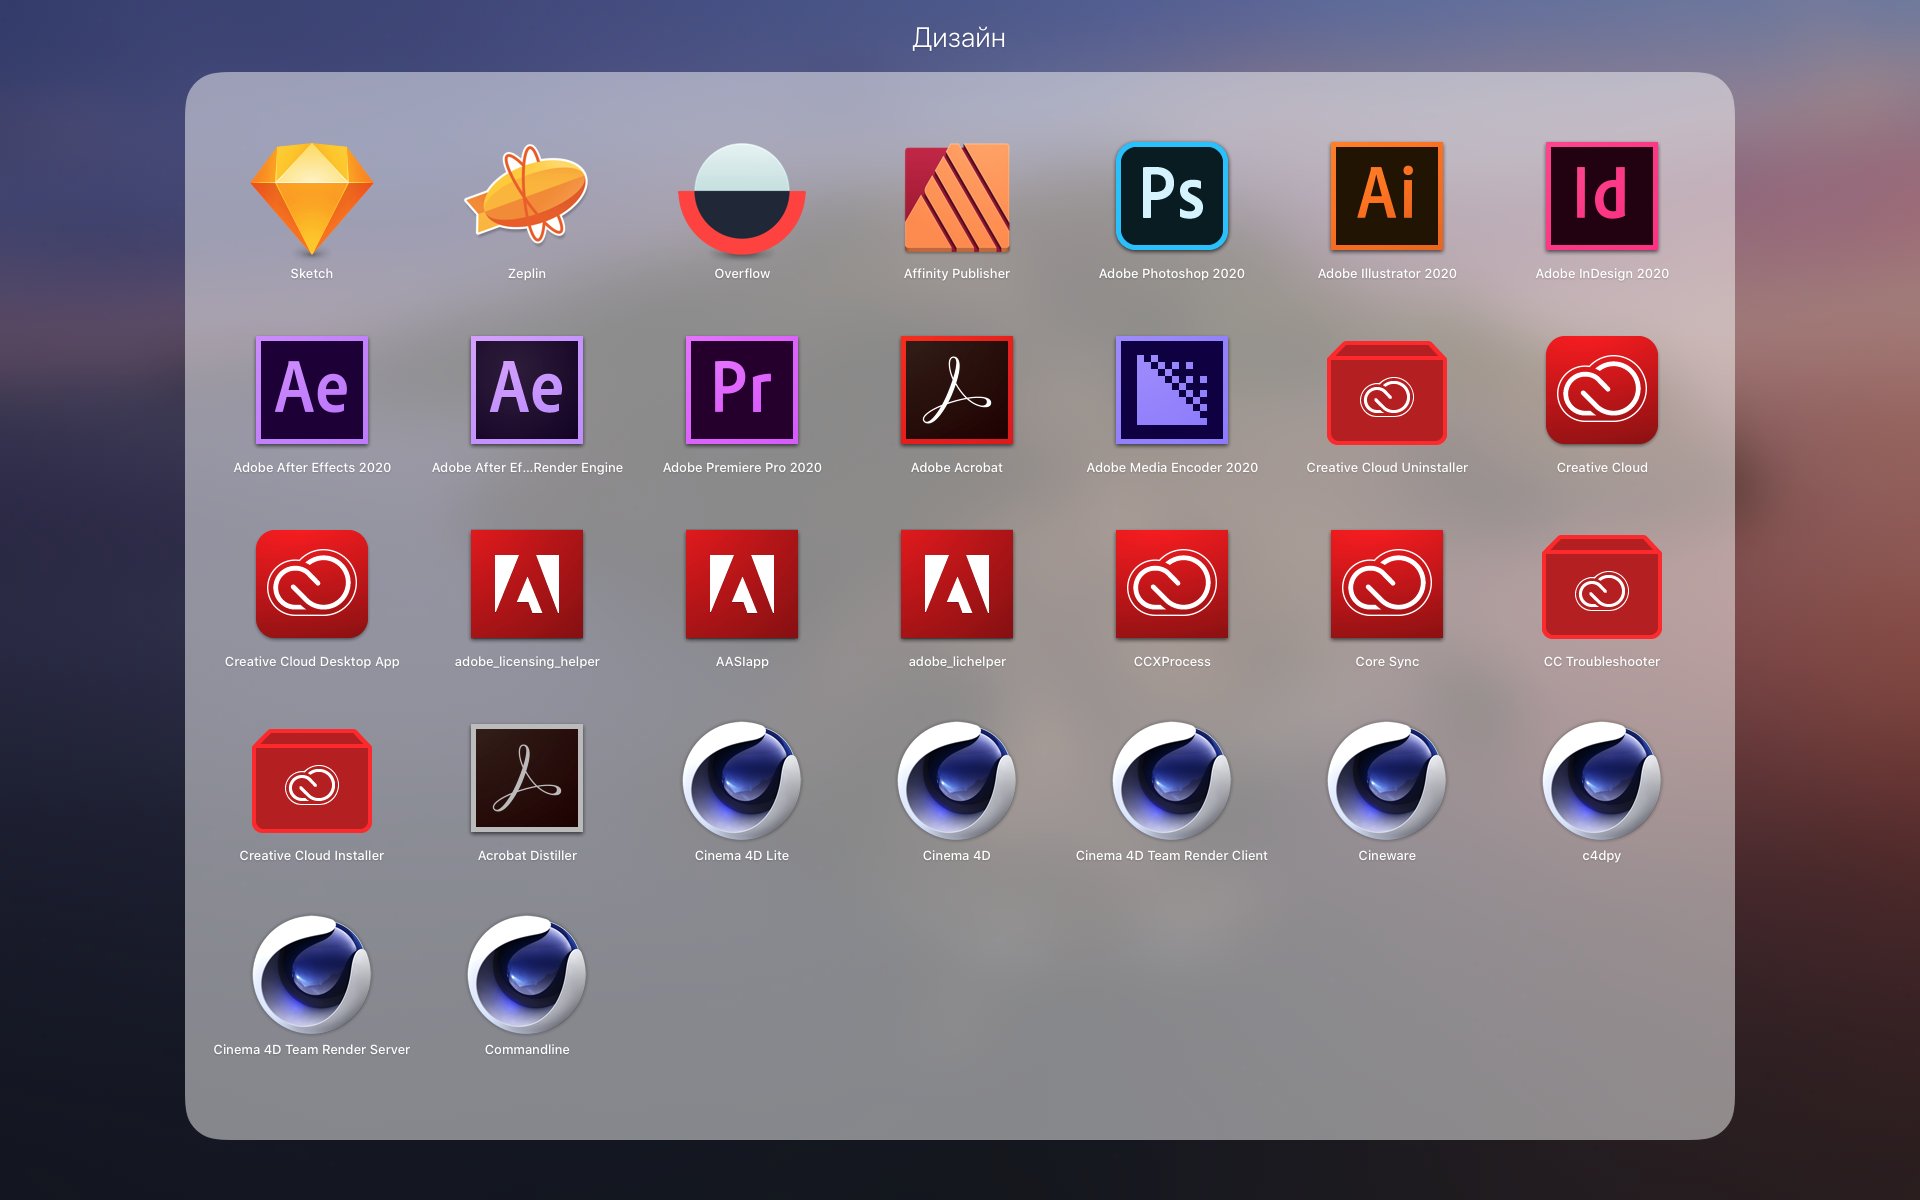
Task: Open Acrobat Distiller
Action: 527,778
